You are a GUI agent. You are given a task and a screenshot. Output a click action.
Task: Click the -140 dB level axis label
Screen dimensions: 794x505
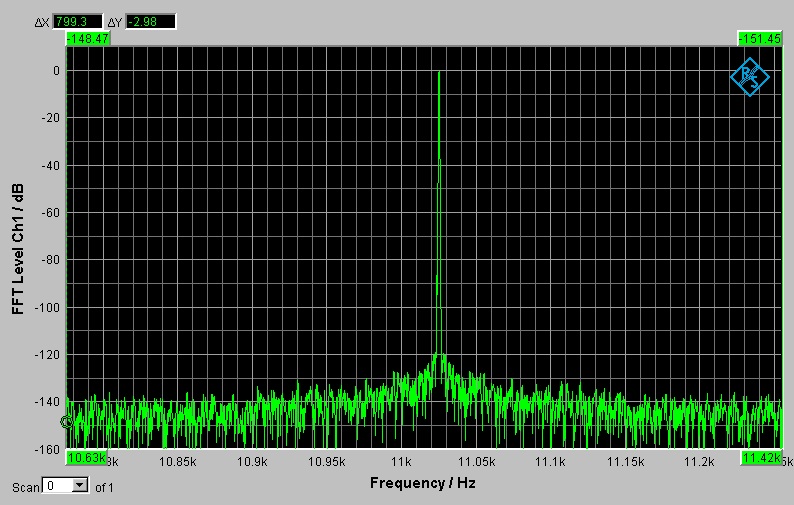(47, 402)
